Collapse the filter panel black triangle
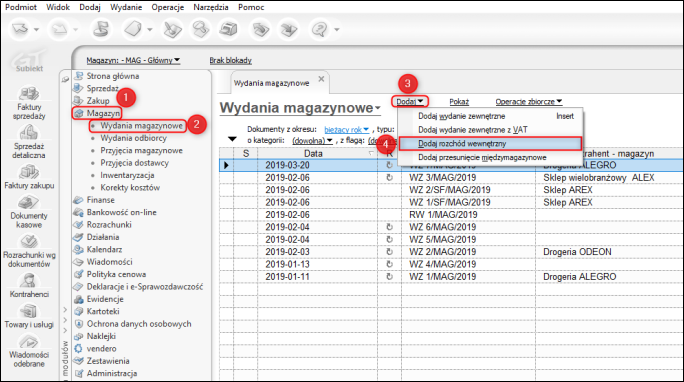The width and height of the screenshot is (684, 382). 232,139
